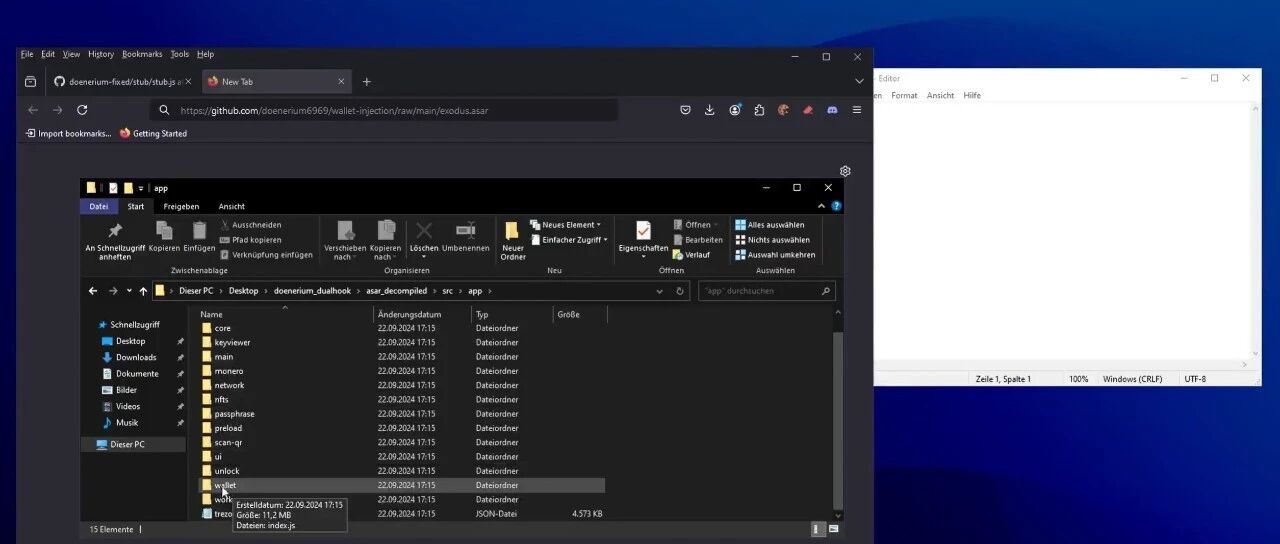Click Bearbeiten in the Öffnen group
The width and height of the screenshot is (1280, 544).
pyautogui.click(x=697, y=240)
